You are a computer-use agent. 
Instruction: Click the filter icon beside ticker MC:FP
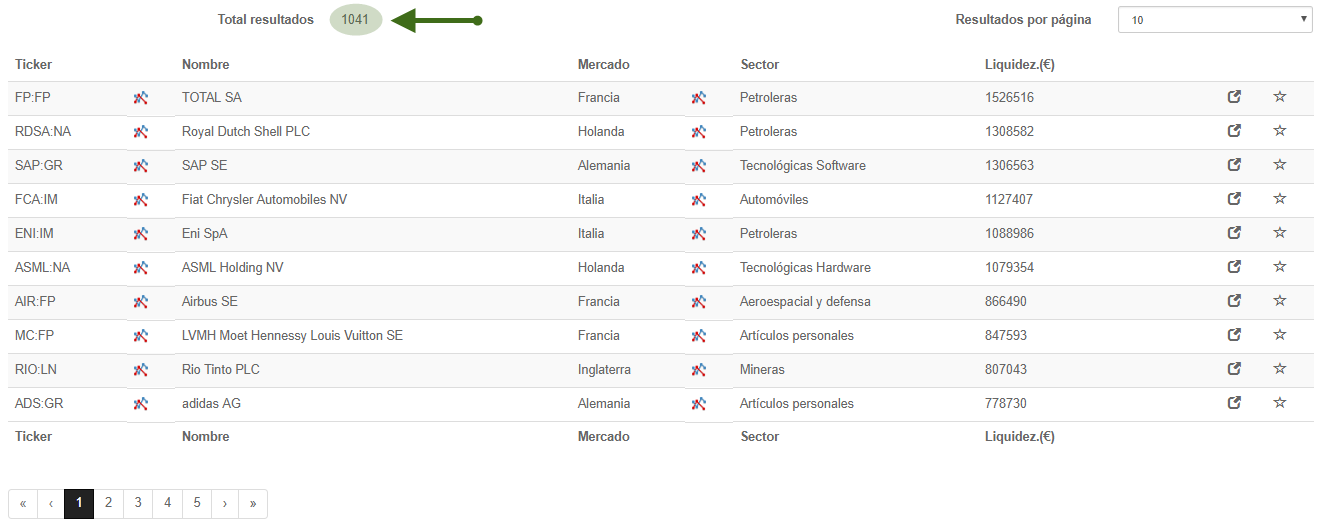pos(141,336)
